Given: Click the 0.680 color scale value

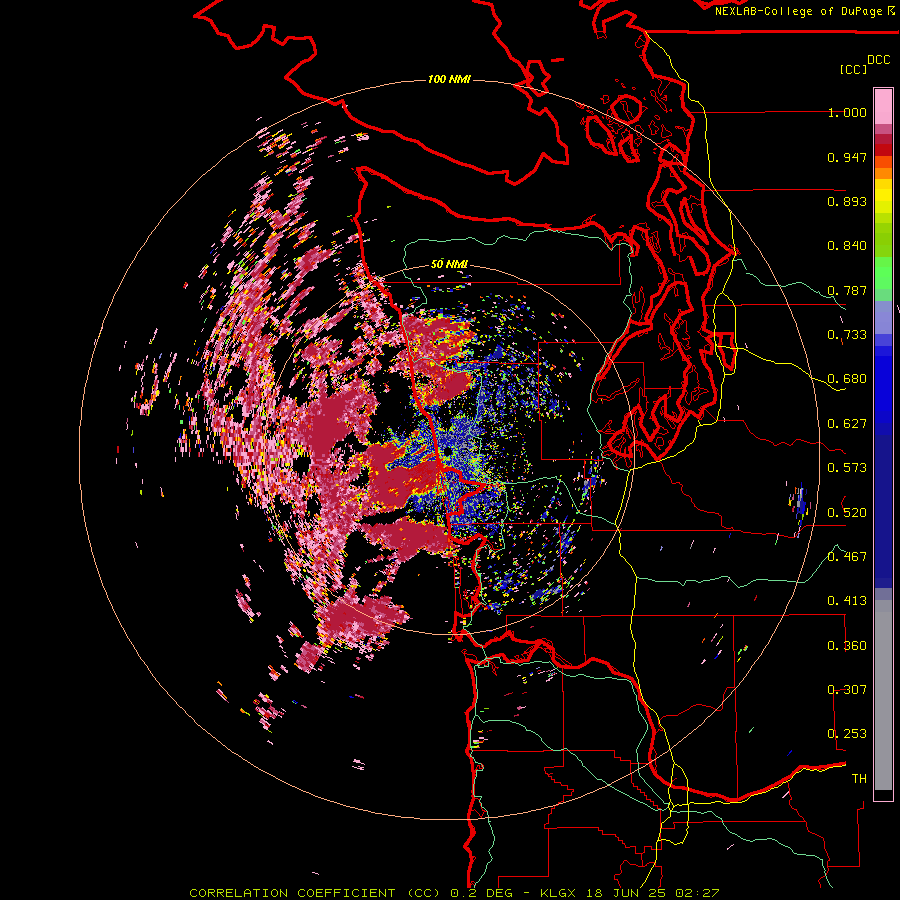Looking at the screenshot, I should pos(847,379).
